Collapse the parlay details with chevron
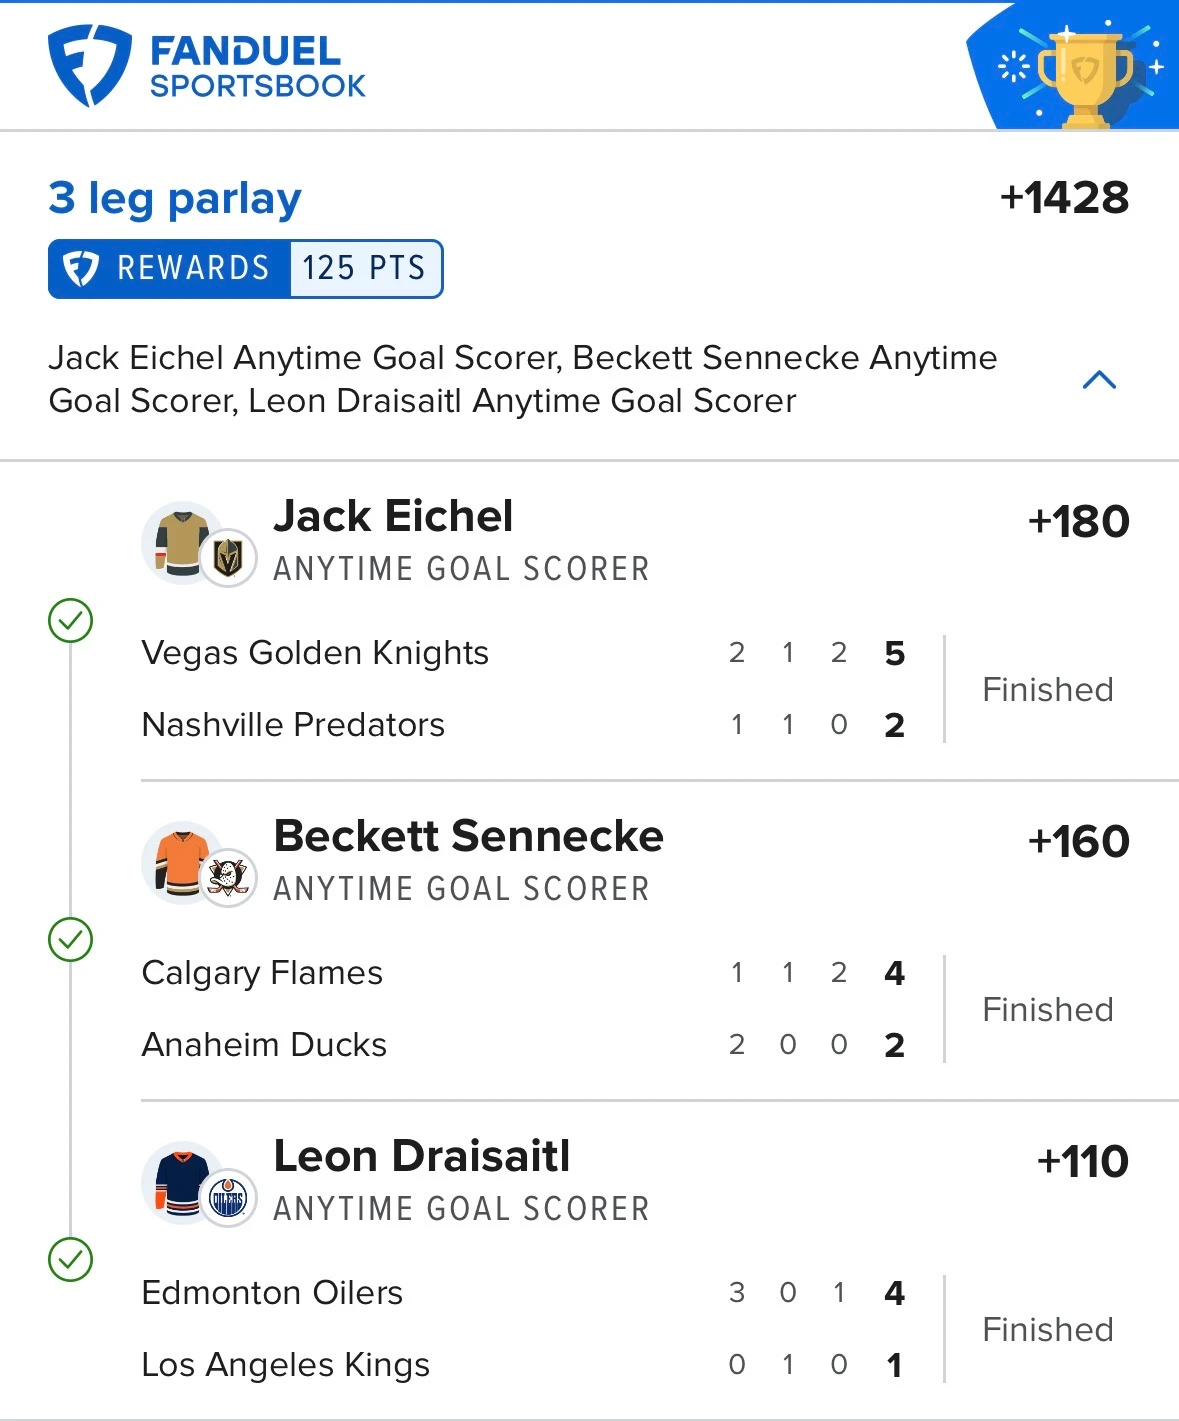The height and width of the screenshot is (1421, 1179). click(x=1099, y=380)
